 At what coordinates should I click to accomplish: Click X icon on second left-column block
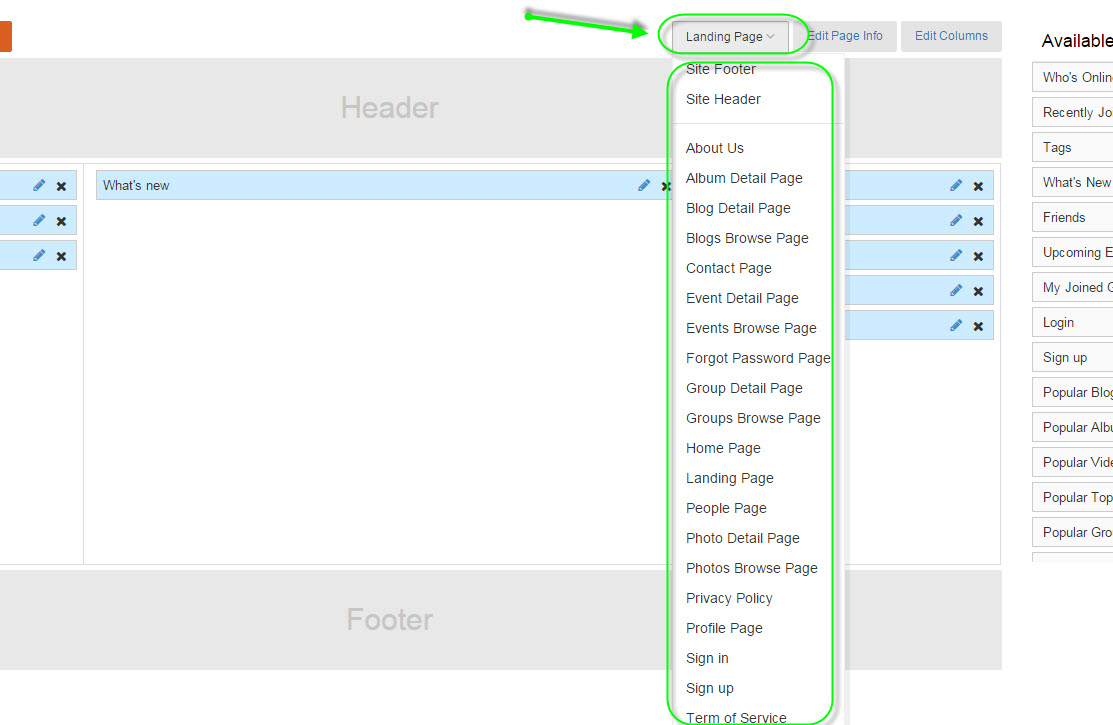(x=61, y=221)
